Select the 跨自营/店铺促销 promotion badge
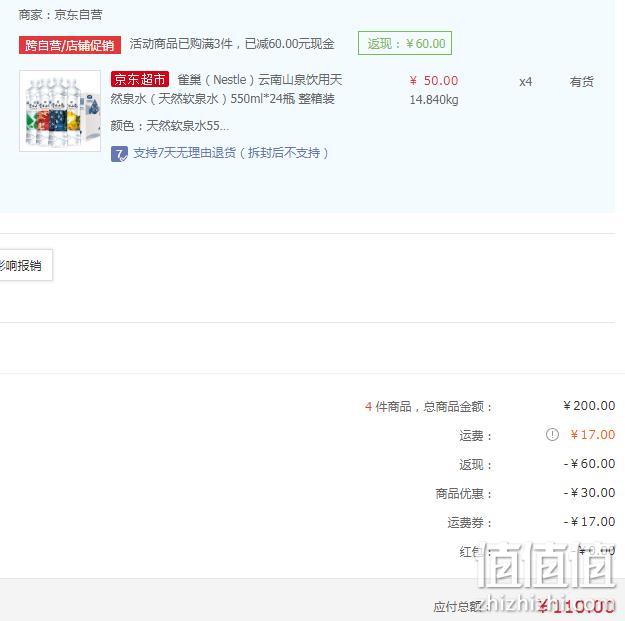 click(70, 45)
